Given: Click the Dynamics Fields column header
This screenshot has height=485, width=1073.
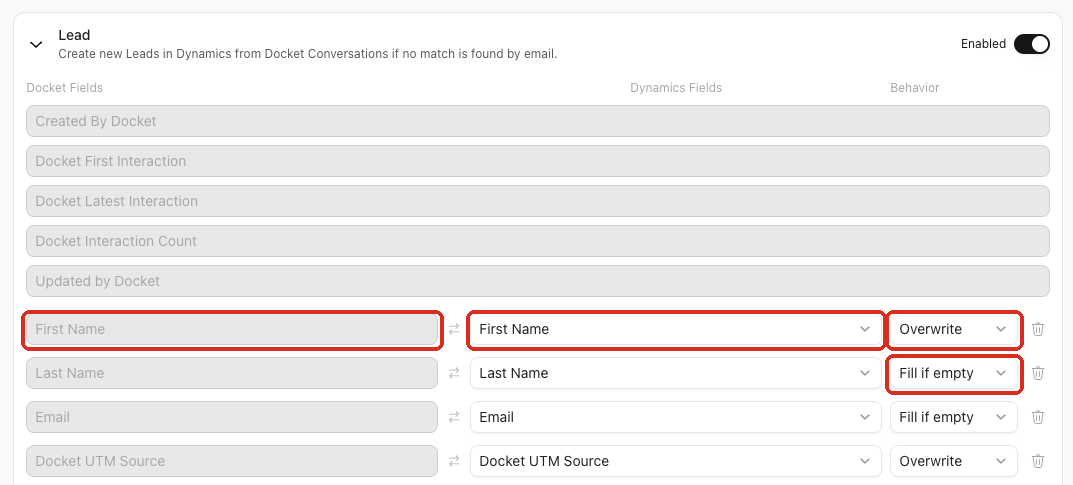Looking at the screenshot, I should pyautogui.click(x=675, y=88).
